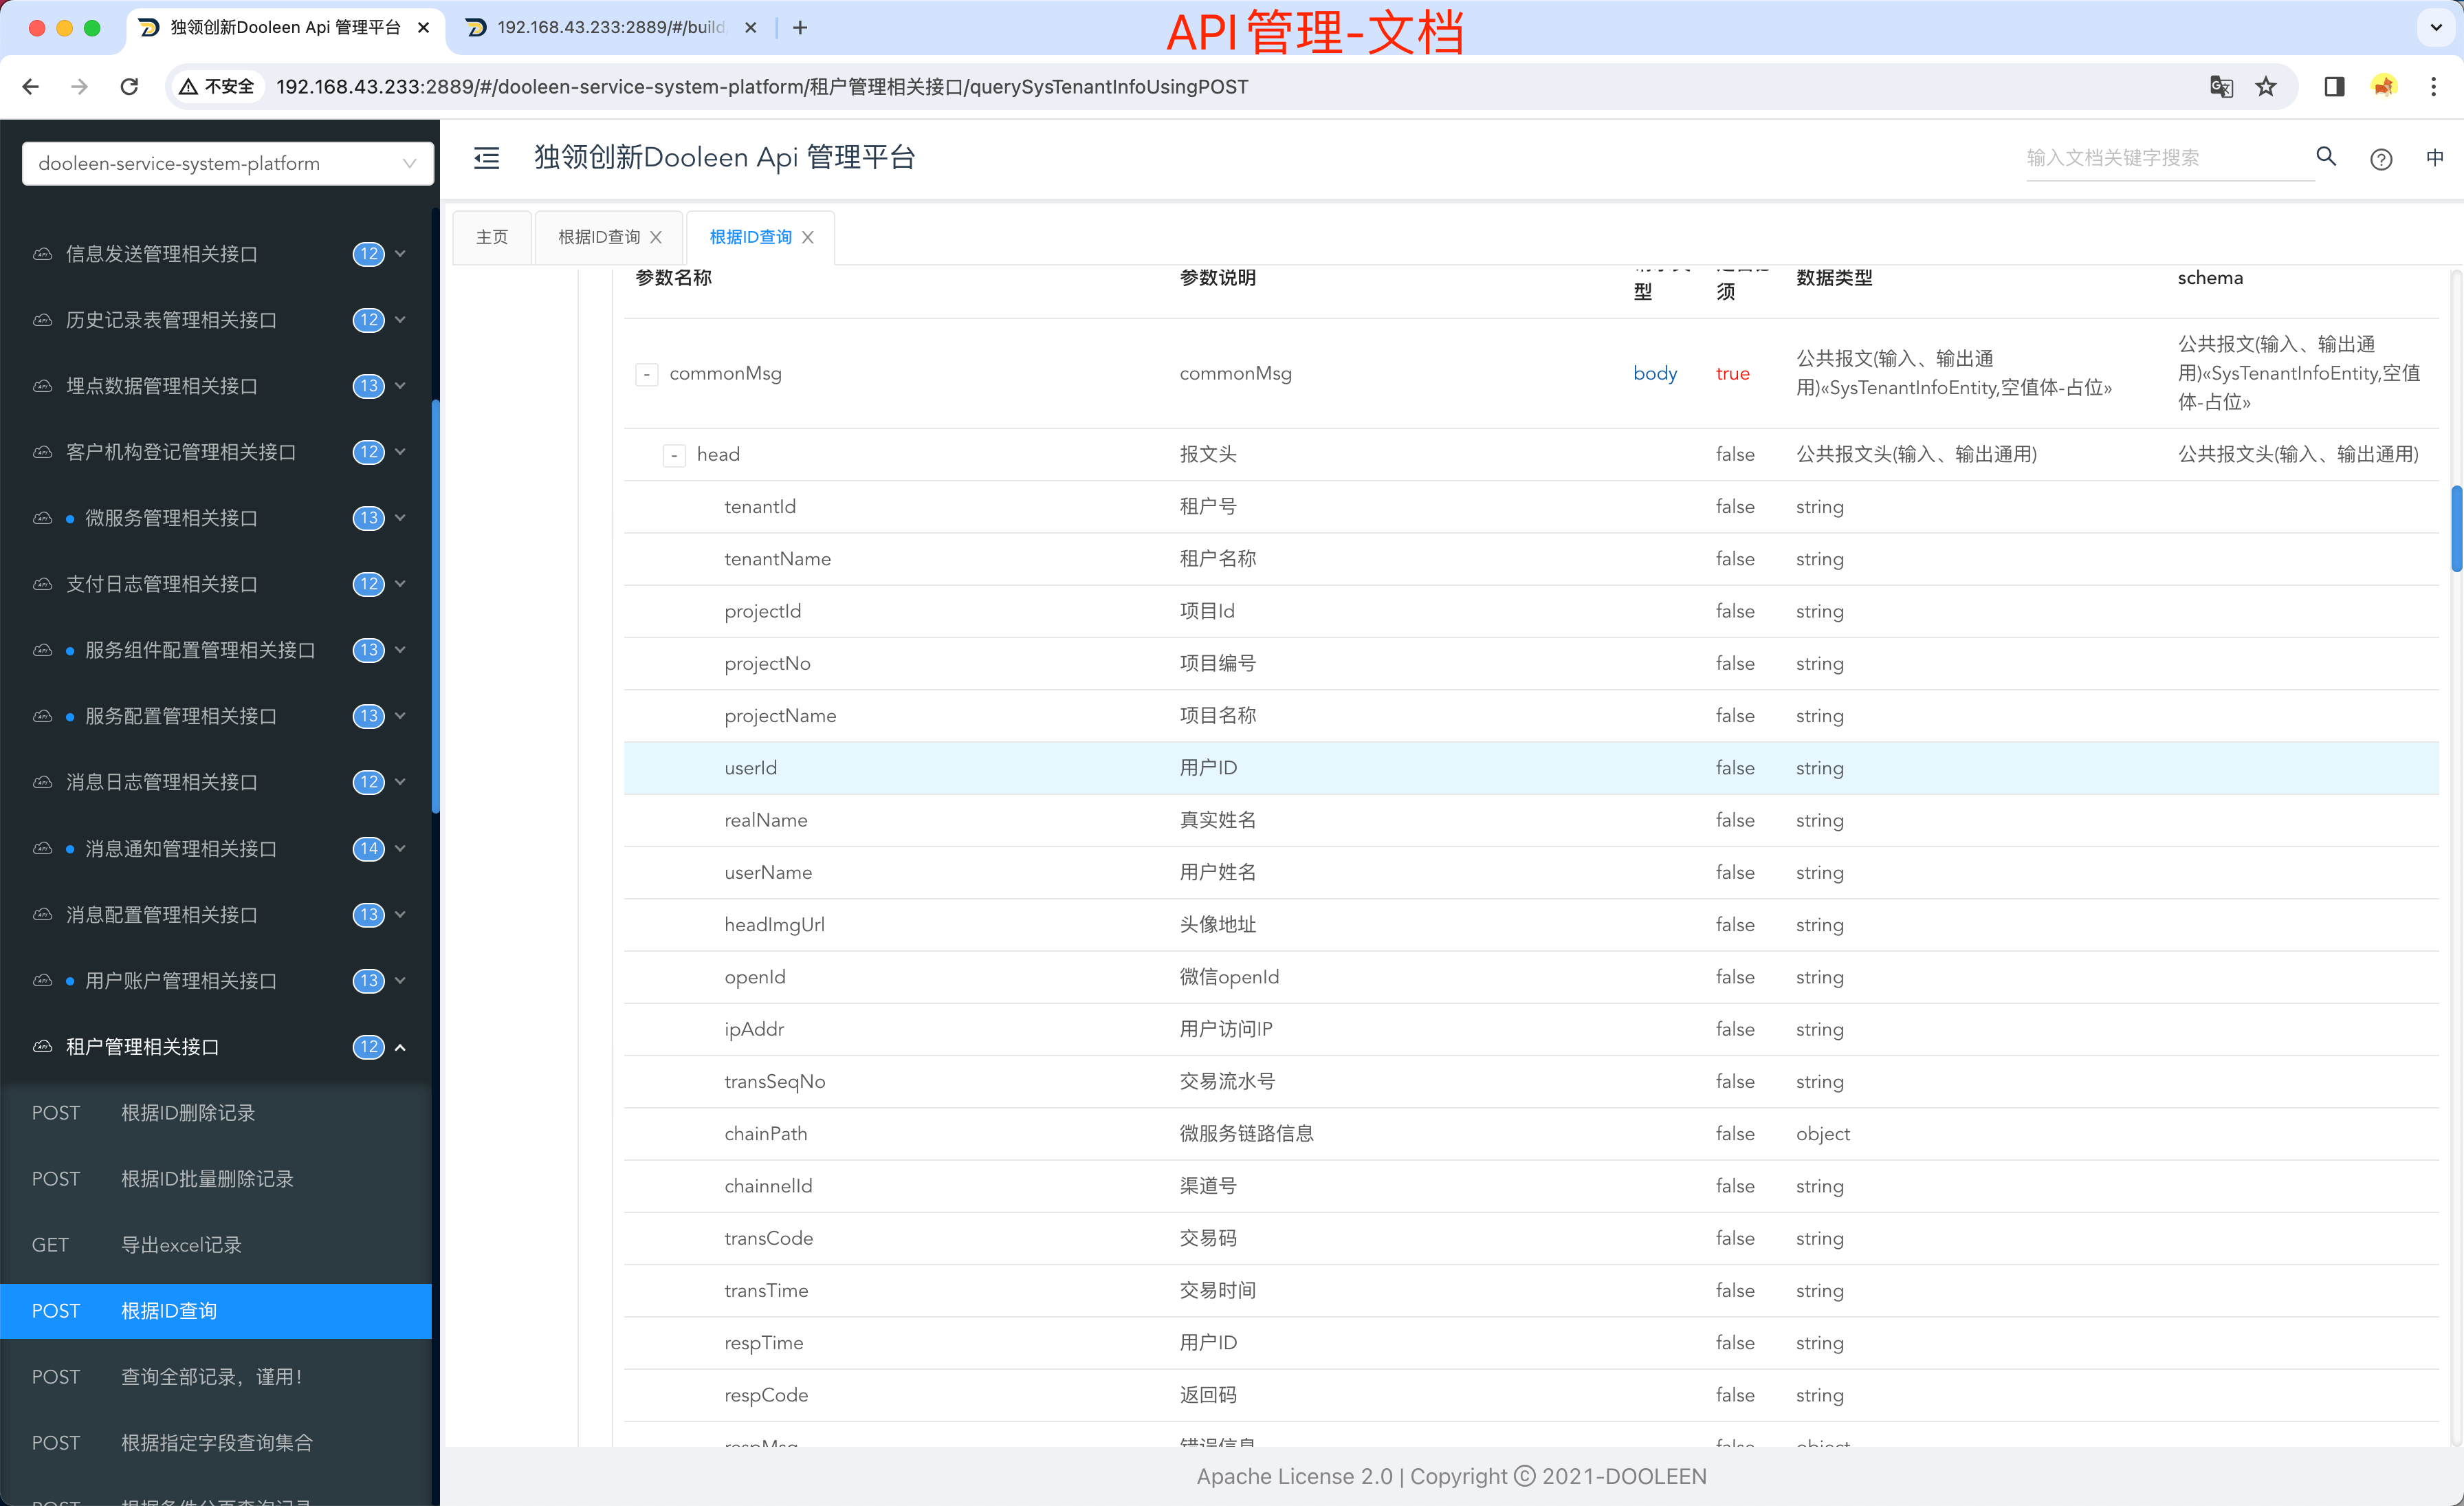
Task: Select the userId parameter row
Action: (x=1531, y=768)
